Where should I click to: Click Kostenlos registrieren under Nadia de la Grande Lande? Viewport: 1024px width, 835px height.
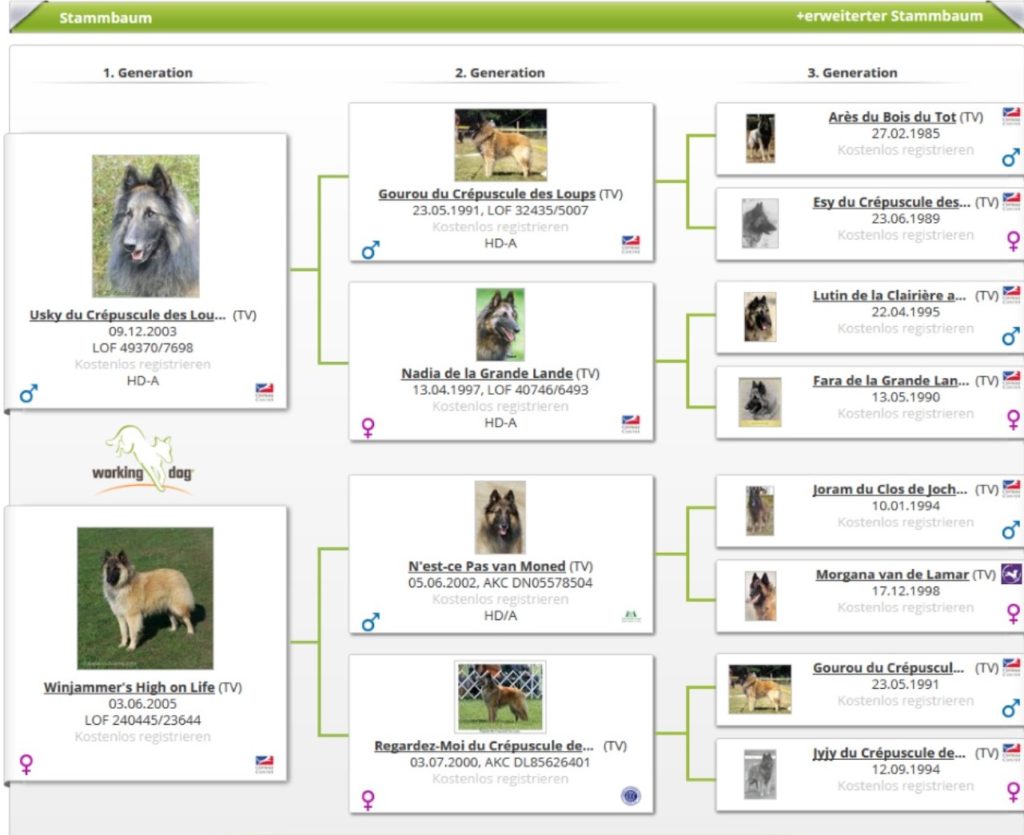[500, 406]
